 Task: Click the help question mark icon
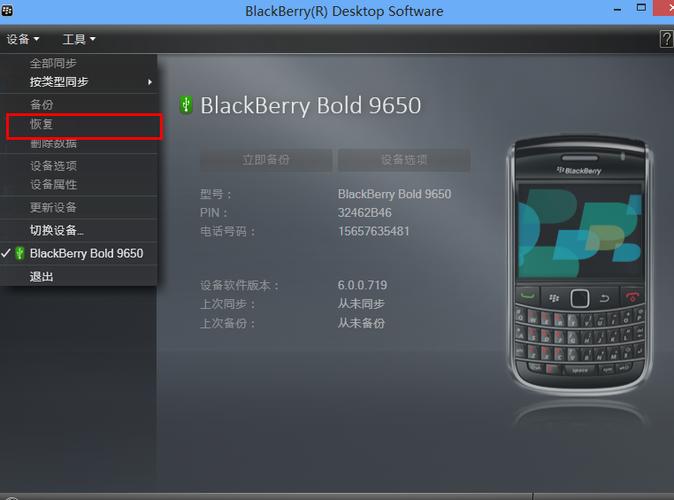pos(666,39)
